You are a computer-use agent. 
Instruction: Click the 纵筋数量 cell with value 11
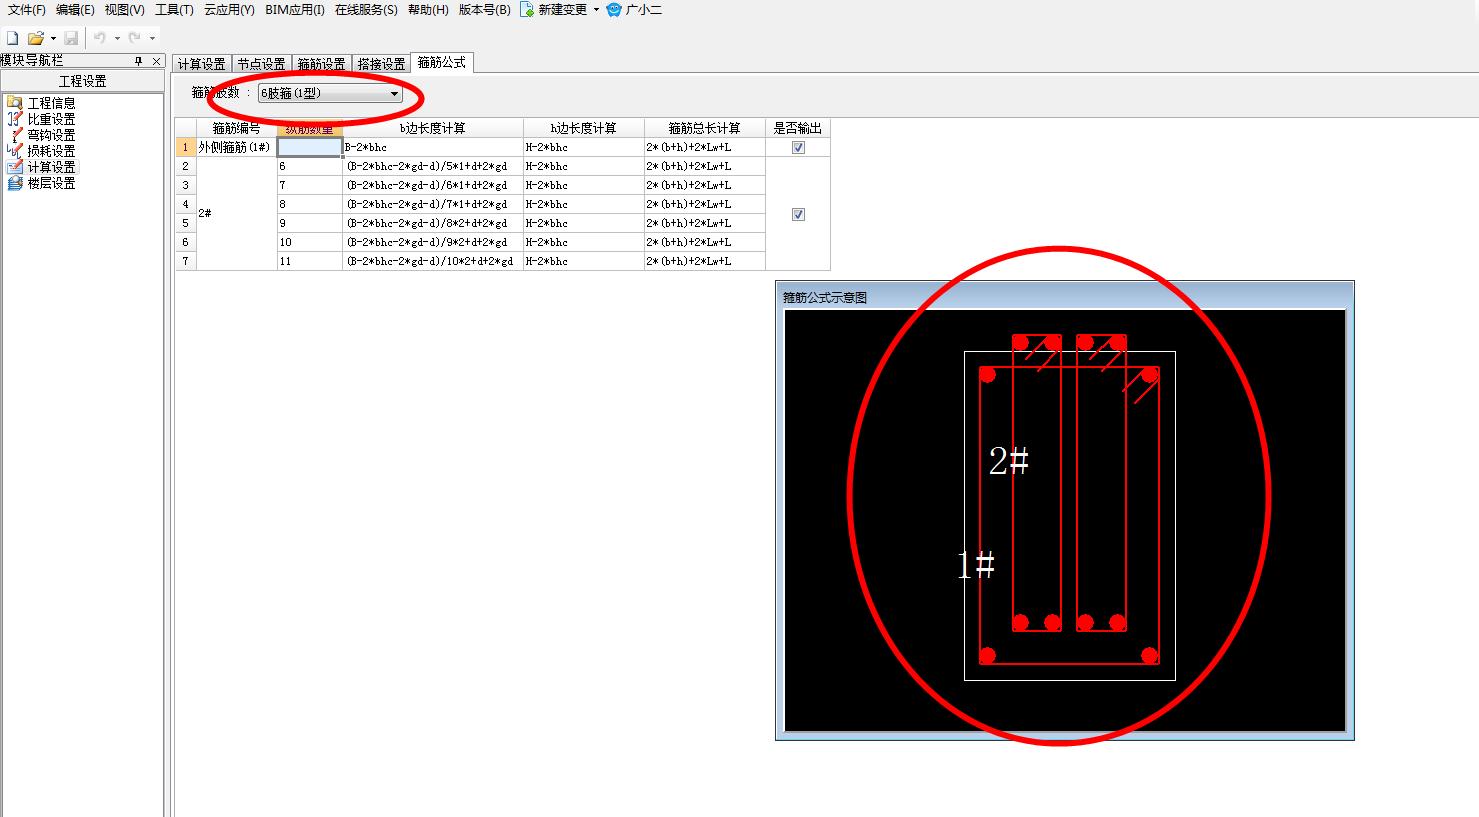coord(310,261)
